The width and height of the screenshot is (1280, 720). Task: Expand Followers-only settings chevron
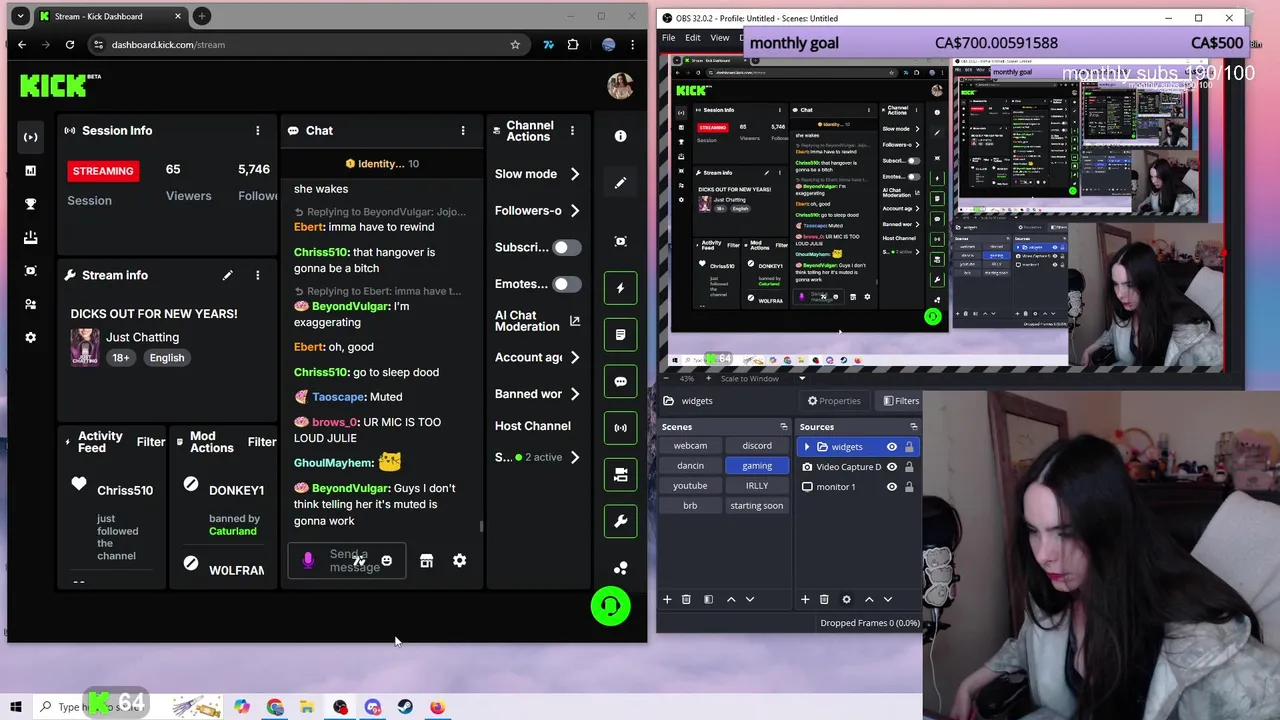(574, 211)
